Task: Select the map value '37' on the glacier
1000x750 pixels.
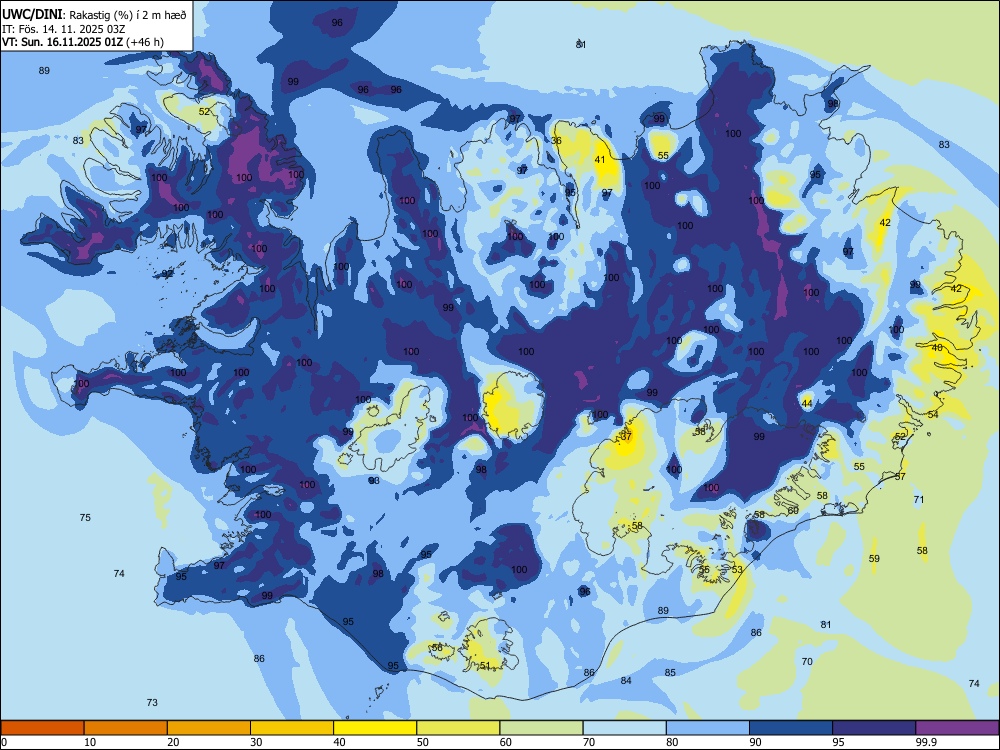Action: click(x=626, y=436)
